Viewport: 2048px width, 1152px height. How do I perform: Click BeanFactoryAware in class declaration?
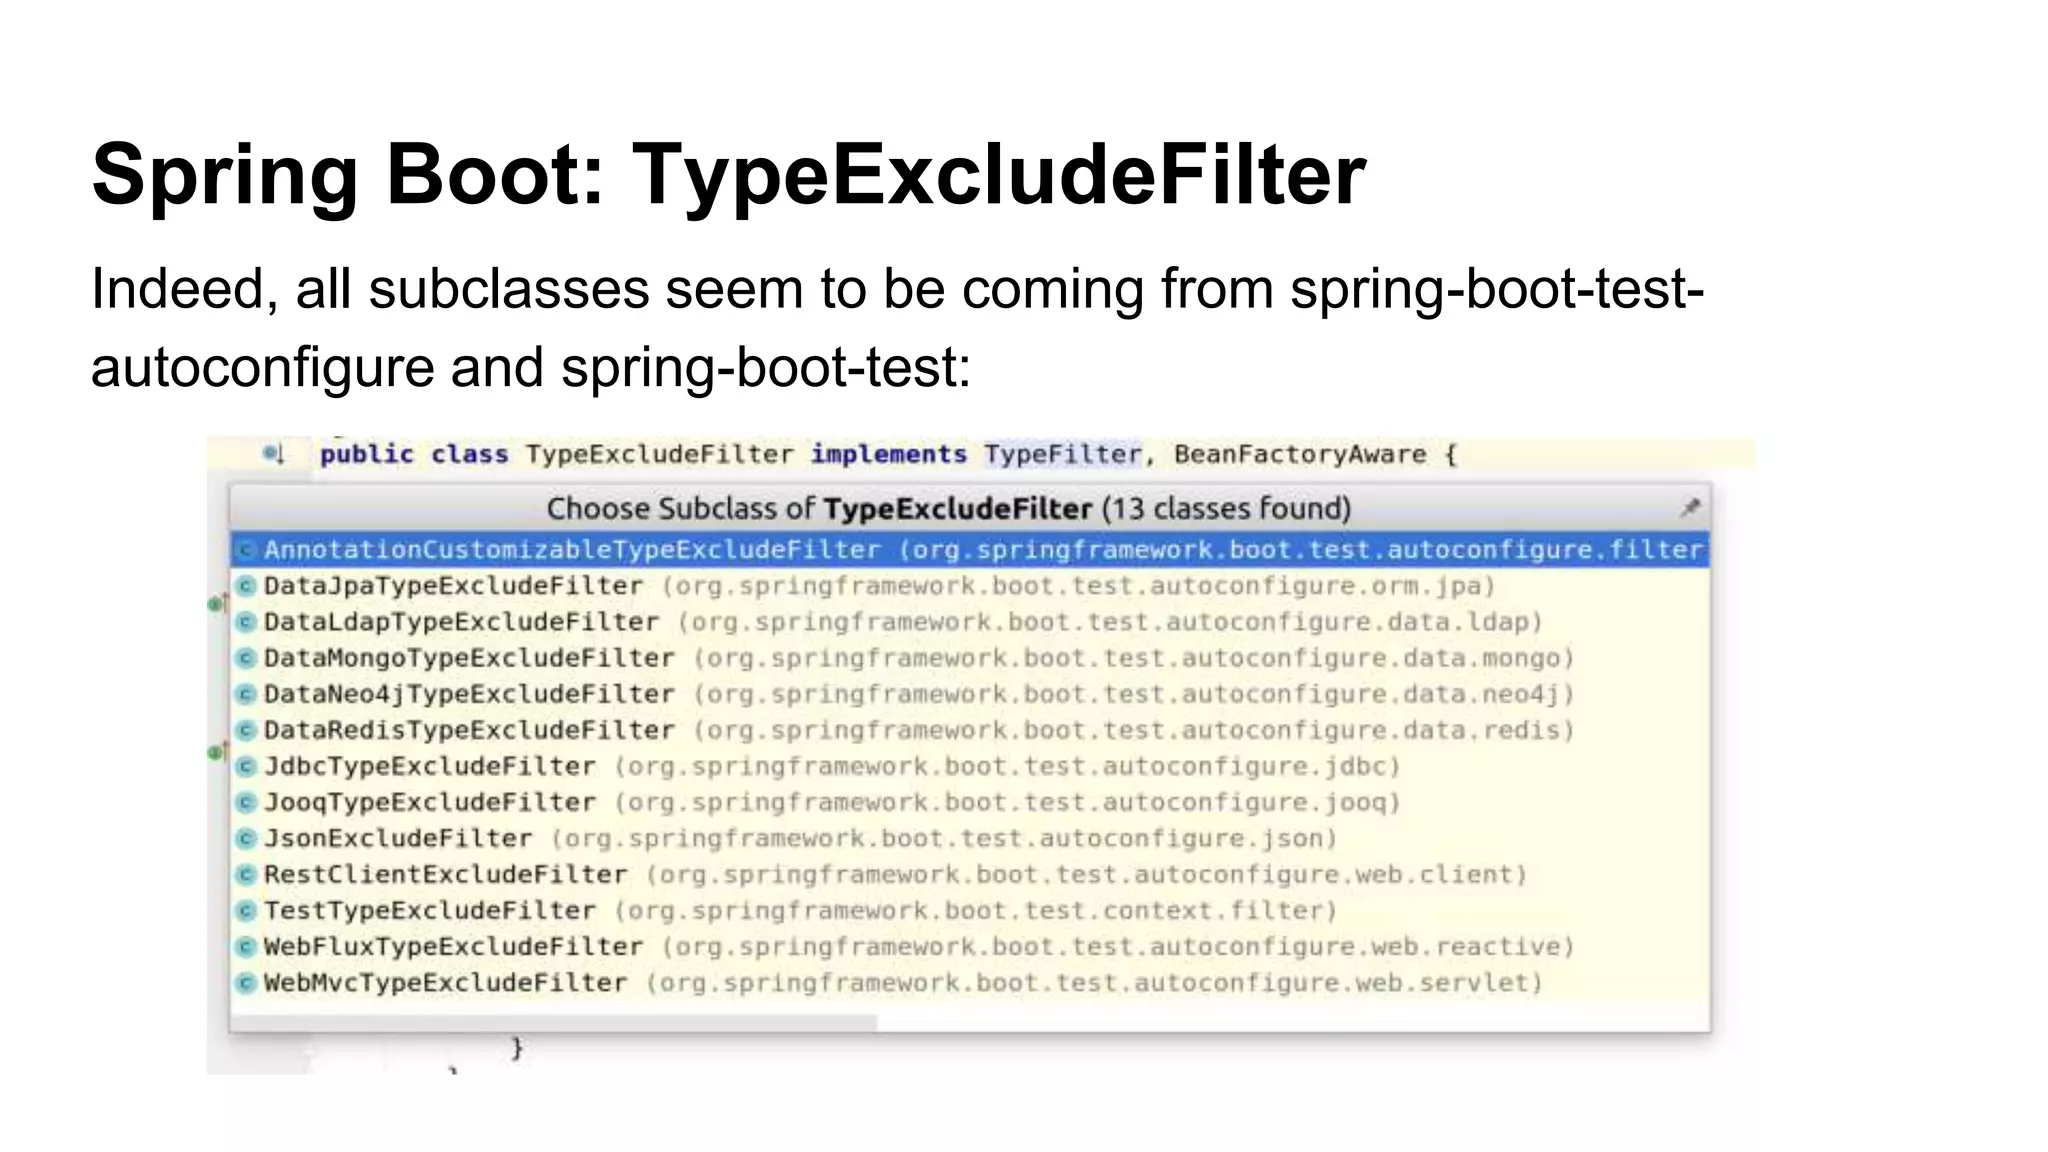point(1300,455)
